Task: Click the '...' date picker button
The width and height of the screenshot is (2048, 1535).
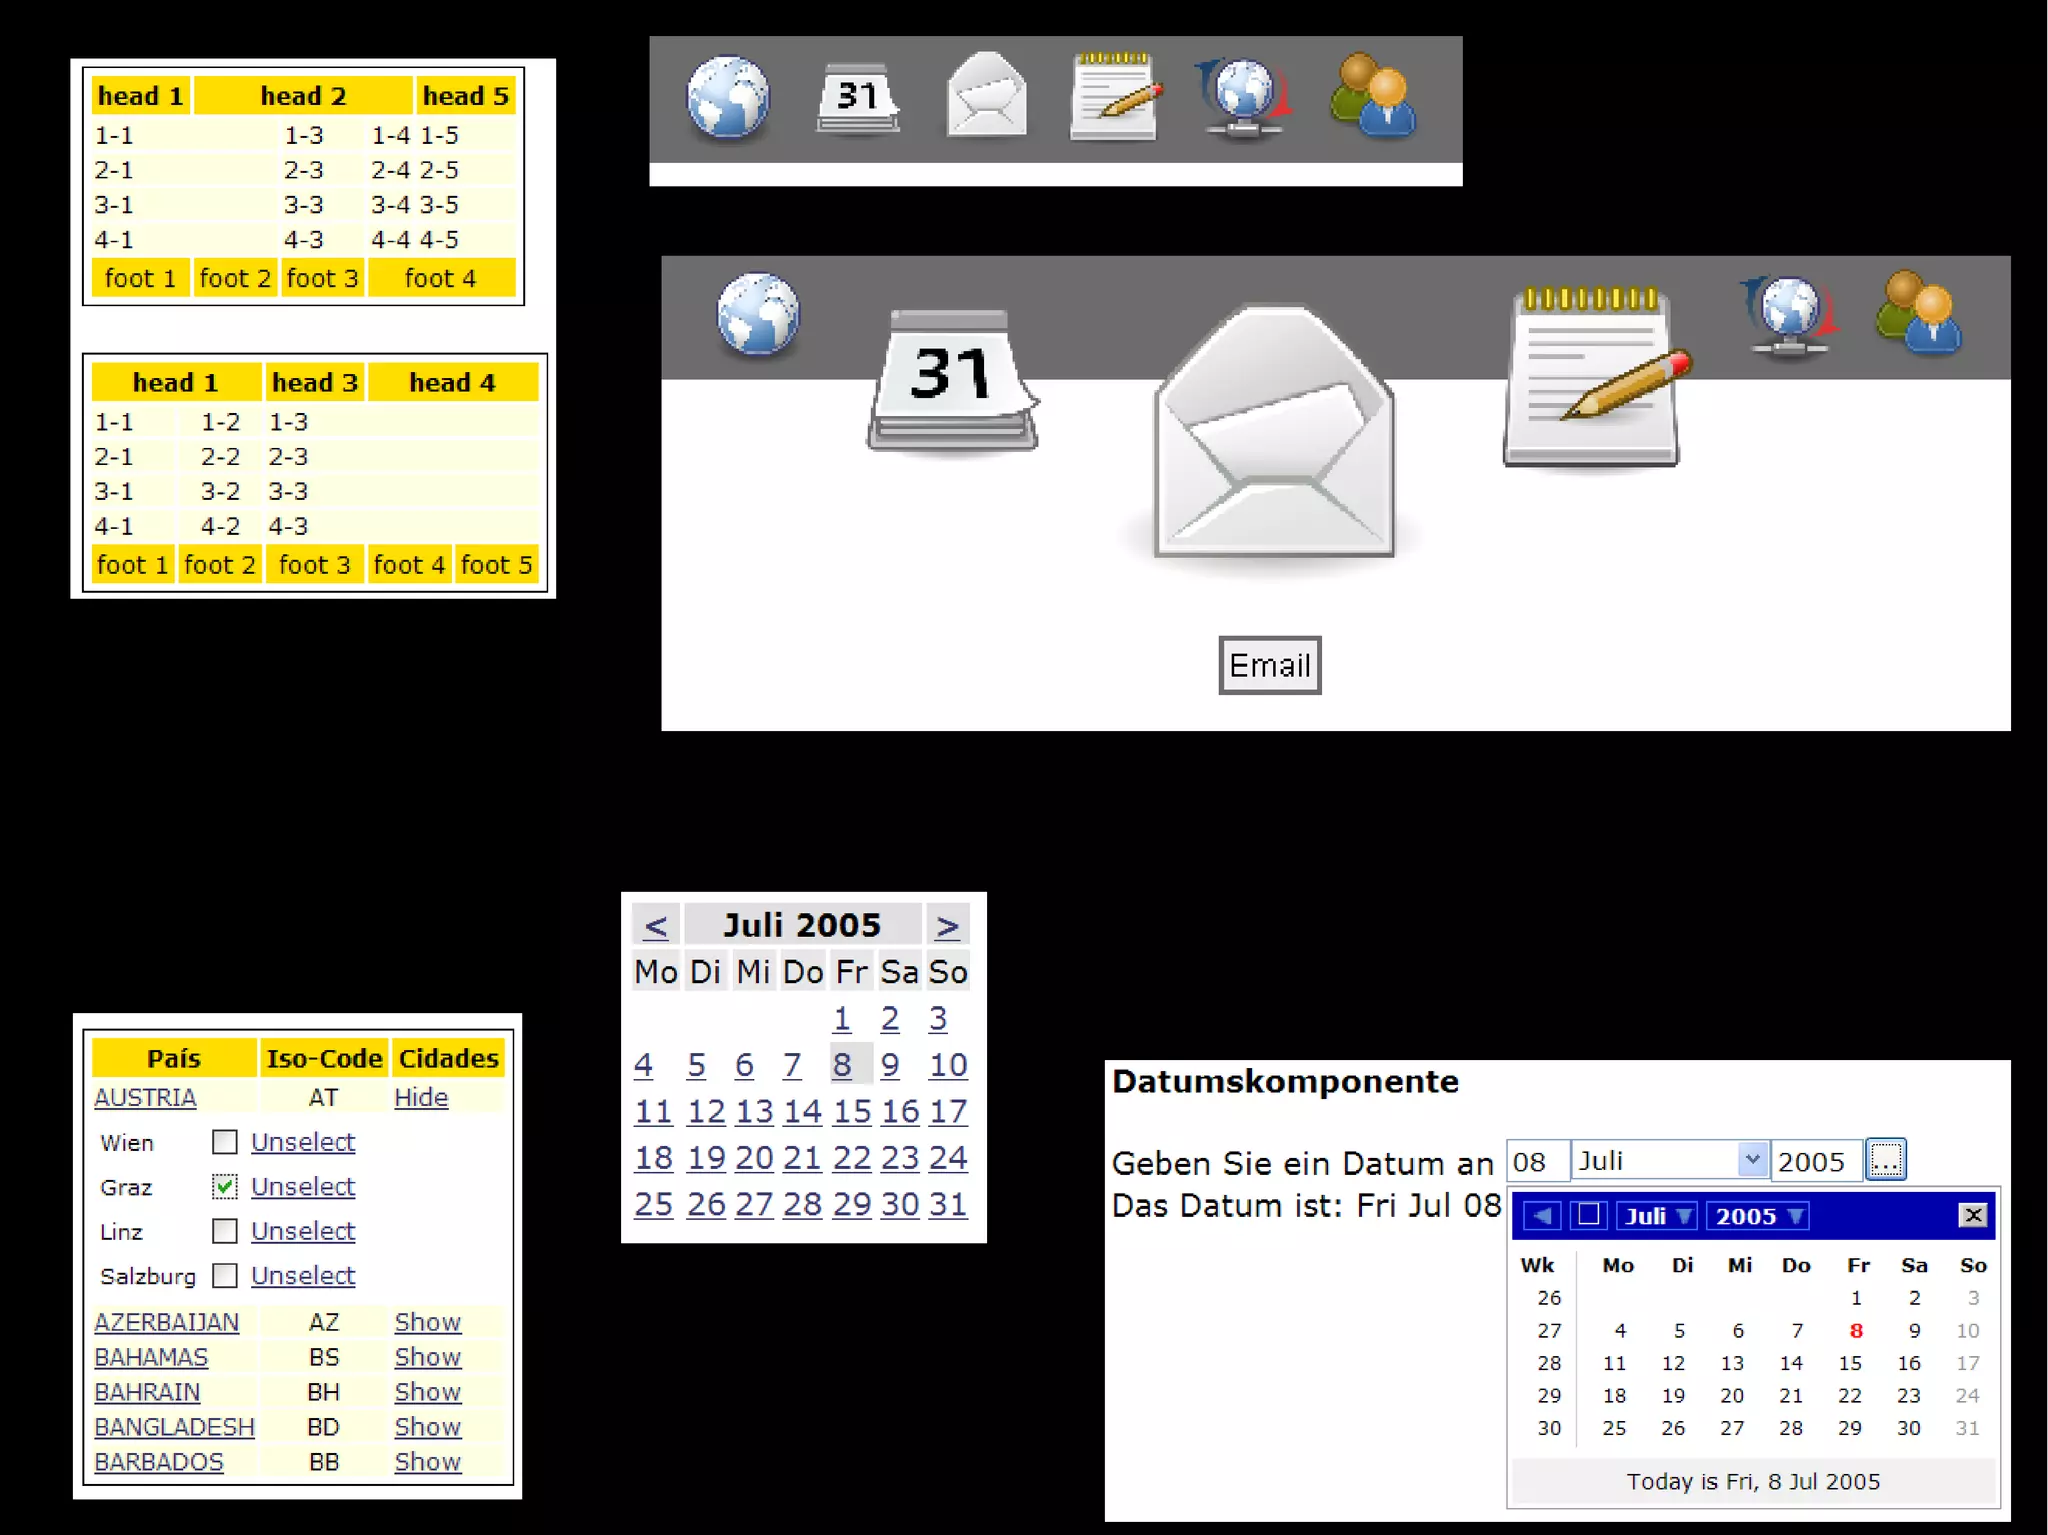Action: [1885, 1161]
